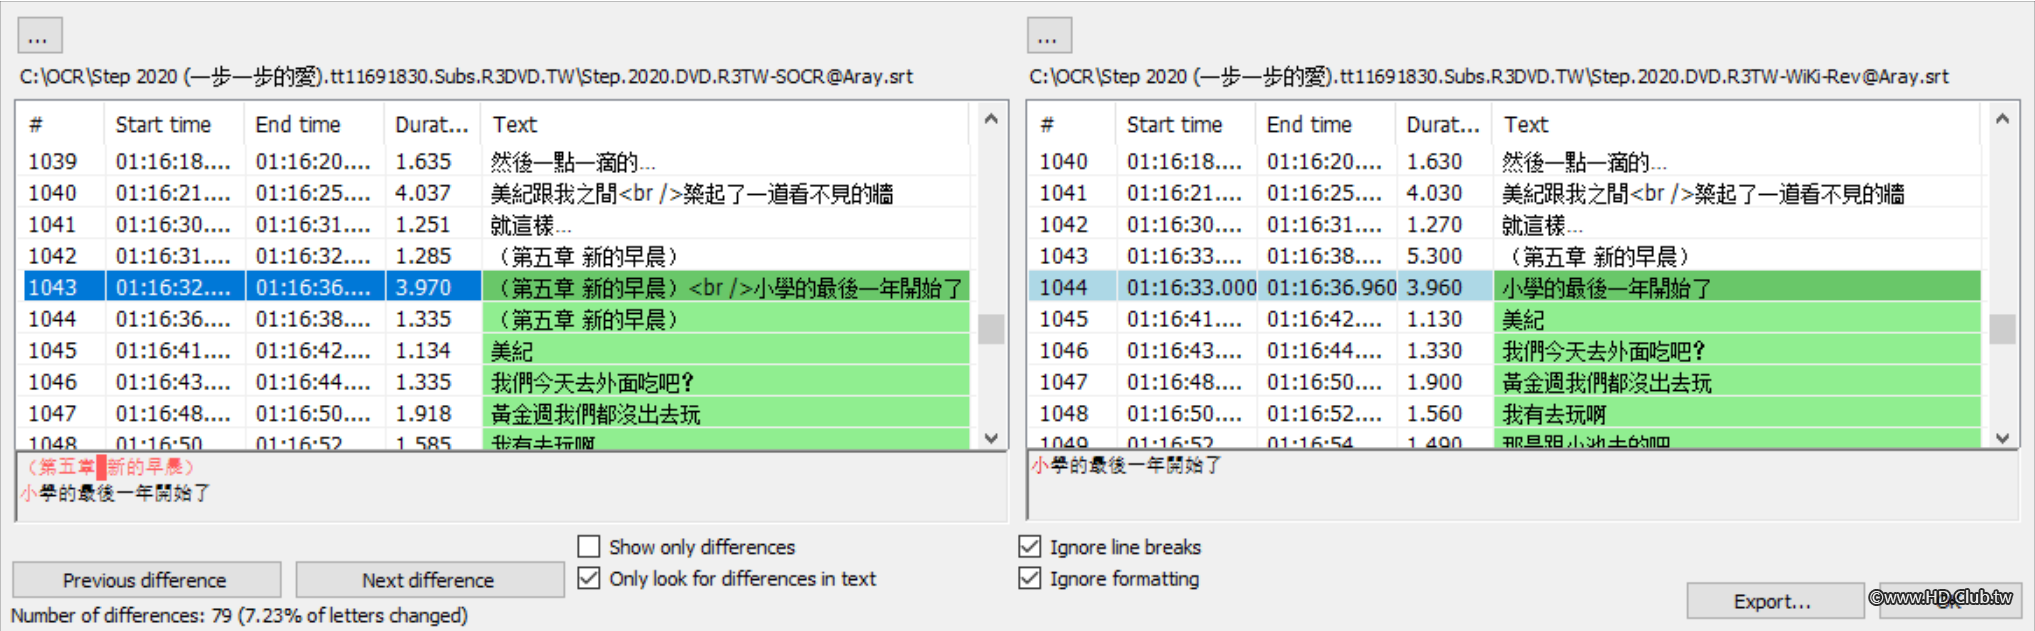Open the Export dialog
Image resolution: width=2035 pixels, height=631 pixels.
click(1773, 600)
